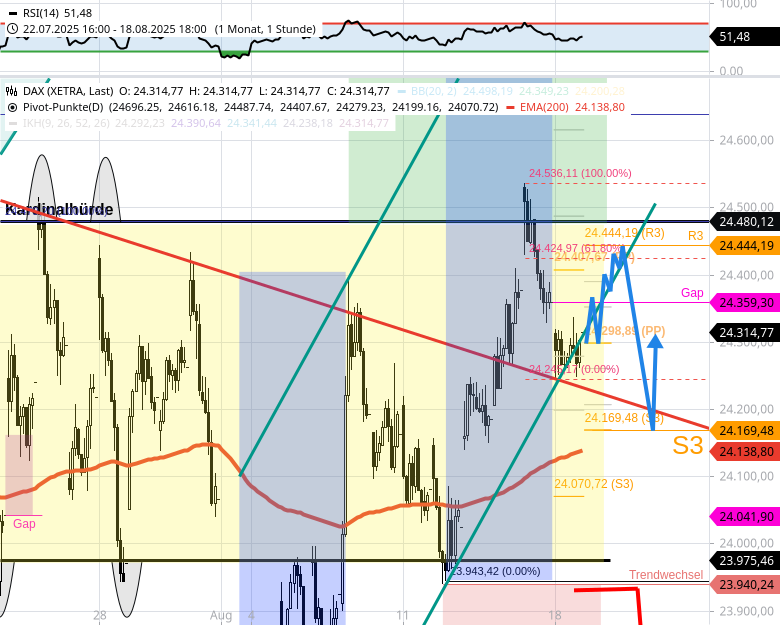Click the orange 24.444,19 price tag

pyautogui.click(x=745, y=245)
